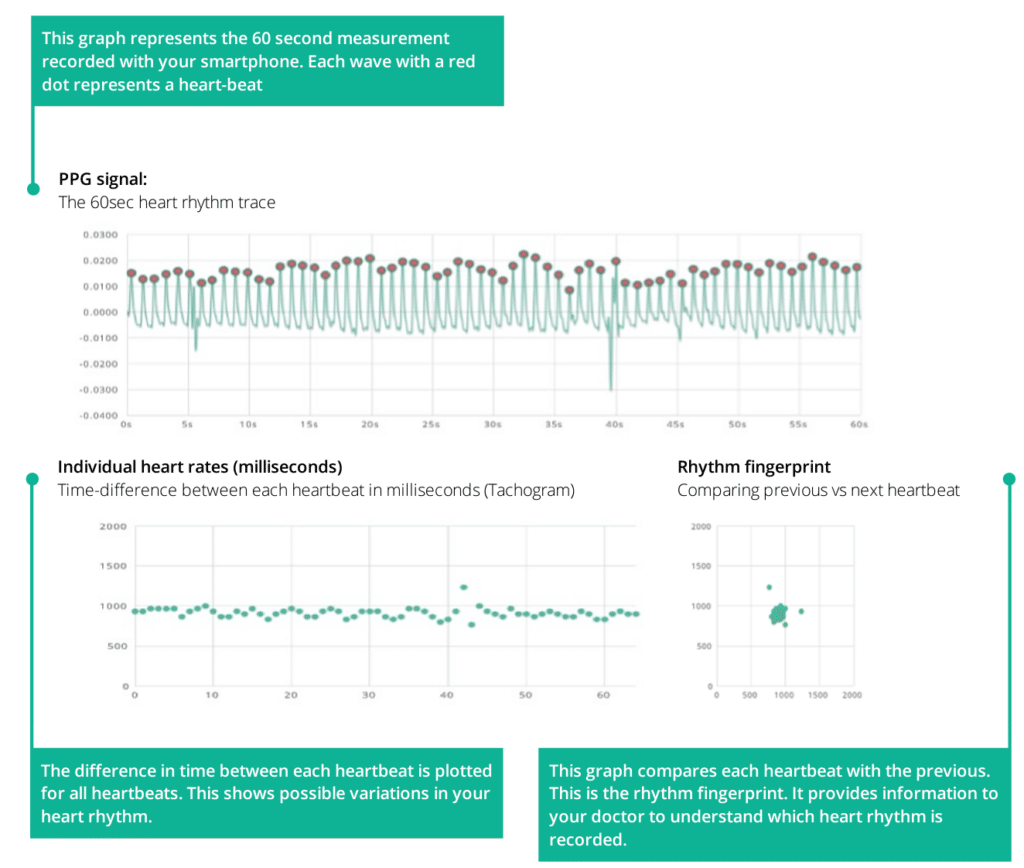1024x868 pixels.
Task: Select the bottom-left callout about heartbeat time difference
Action: 267,794
